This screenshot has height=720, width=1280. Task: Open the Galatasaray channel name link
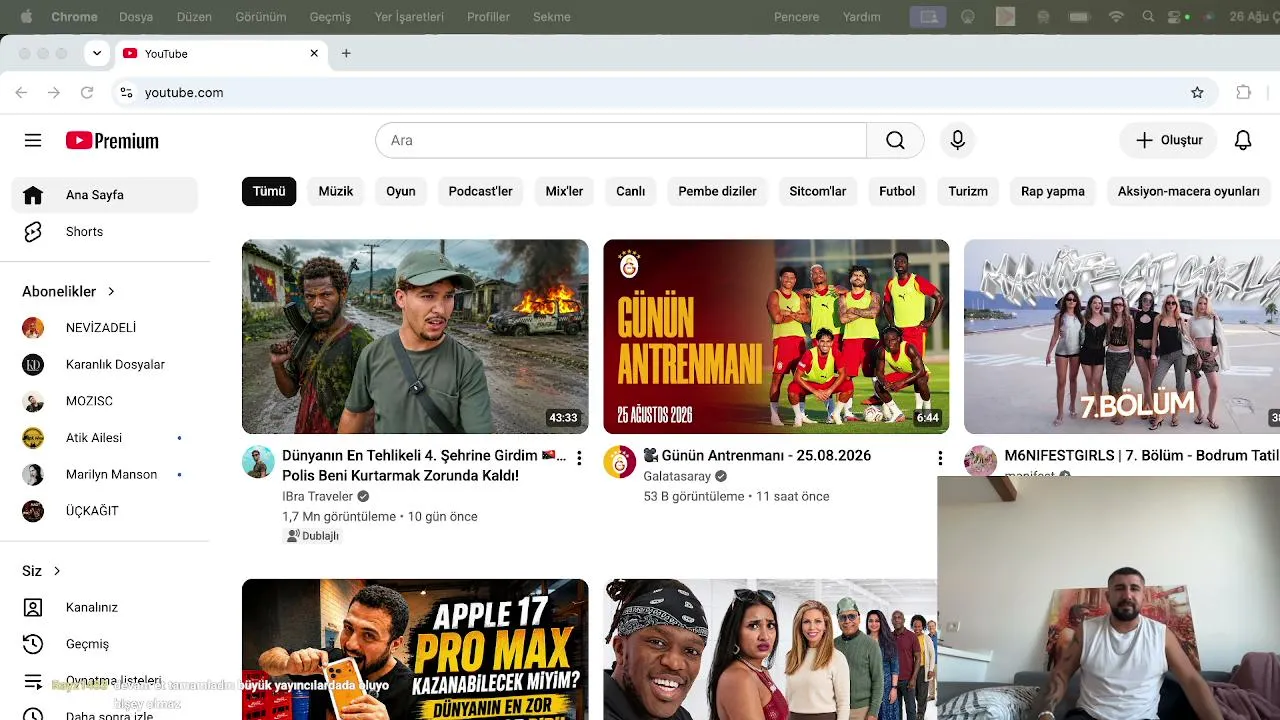point(677,476)
